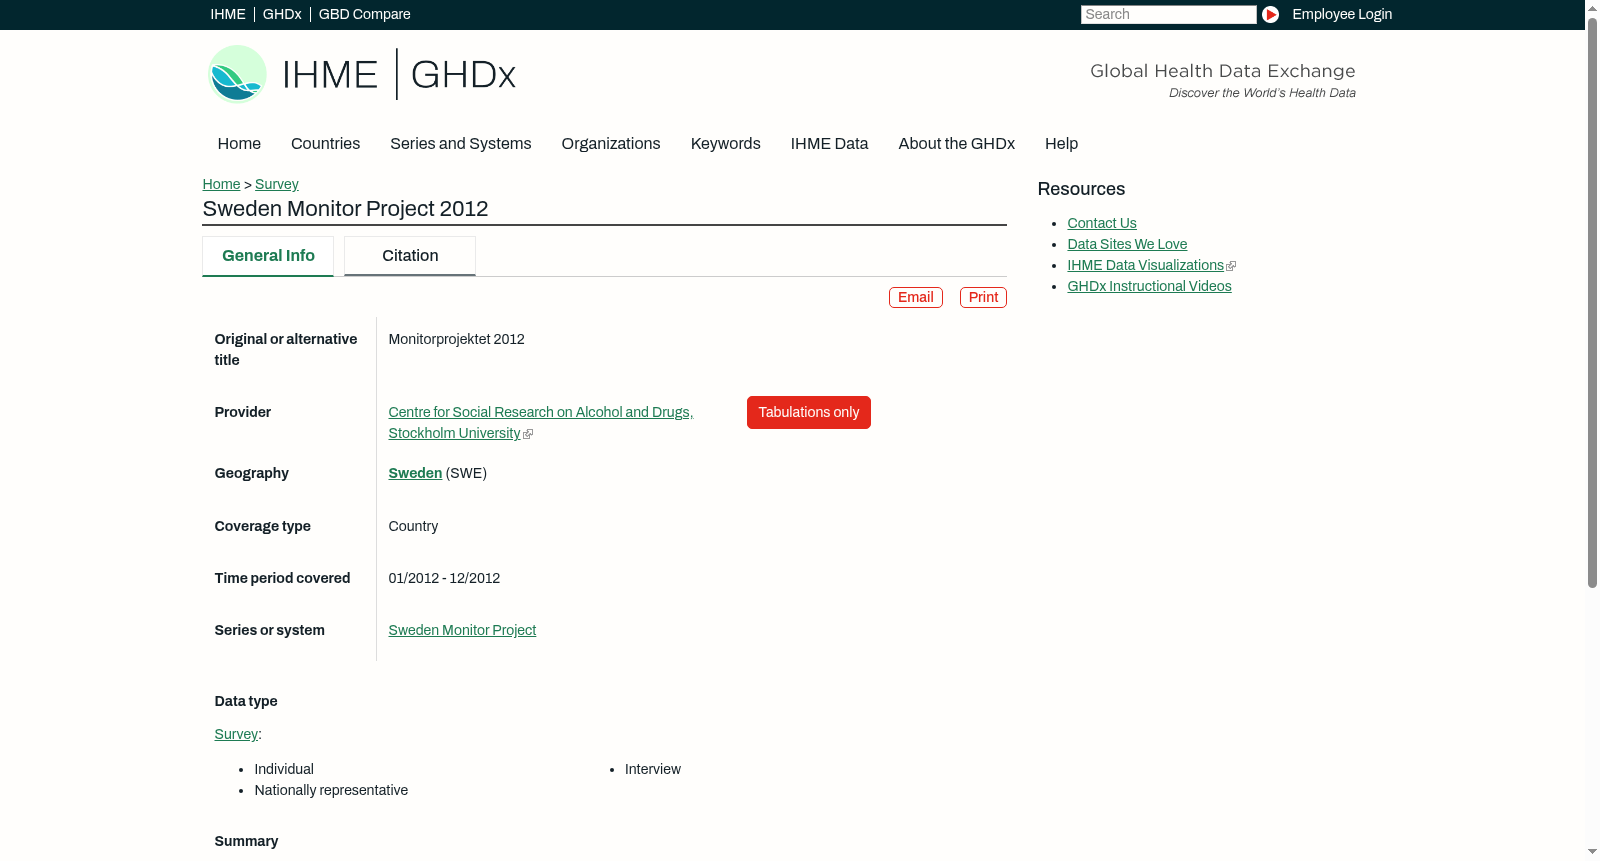Open the Help menu item
This screenshot has width=1600, height=861.
[1061, 143]
